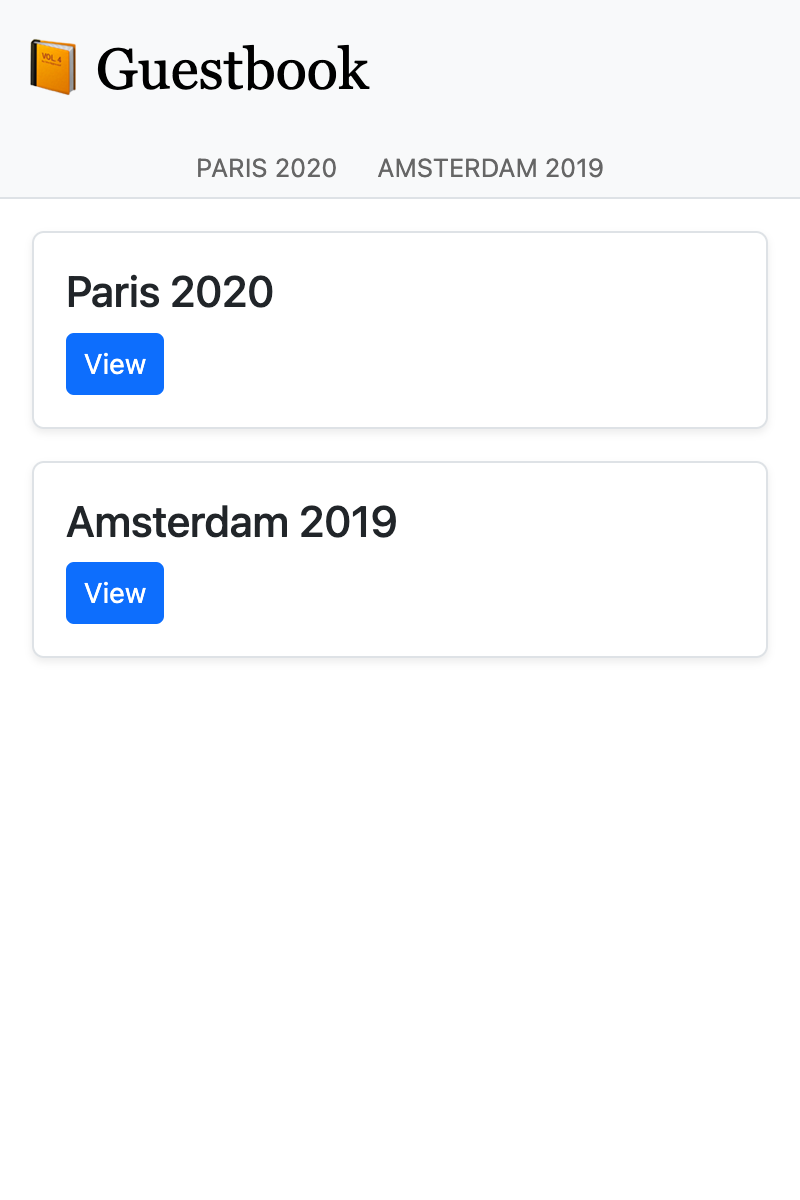The image size is (800, 1200).
Task: Tap the book emoji next to Guestbook
Action: coord(53,68)
